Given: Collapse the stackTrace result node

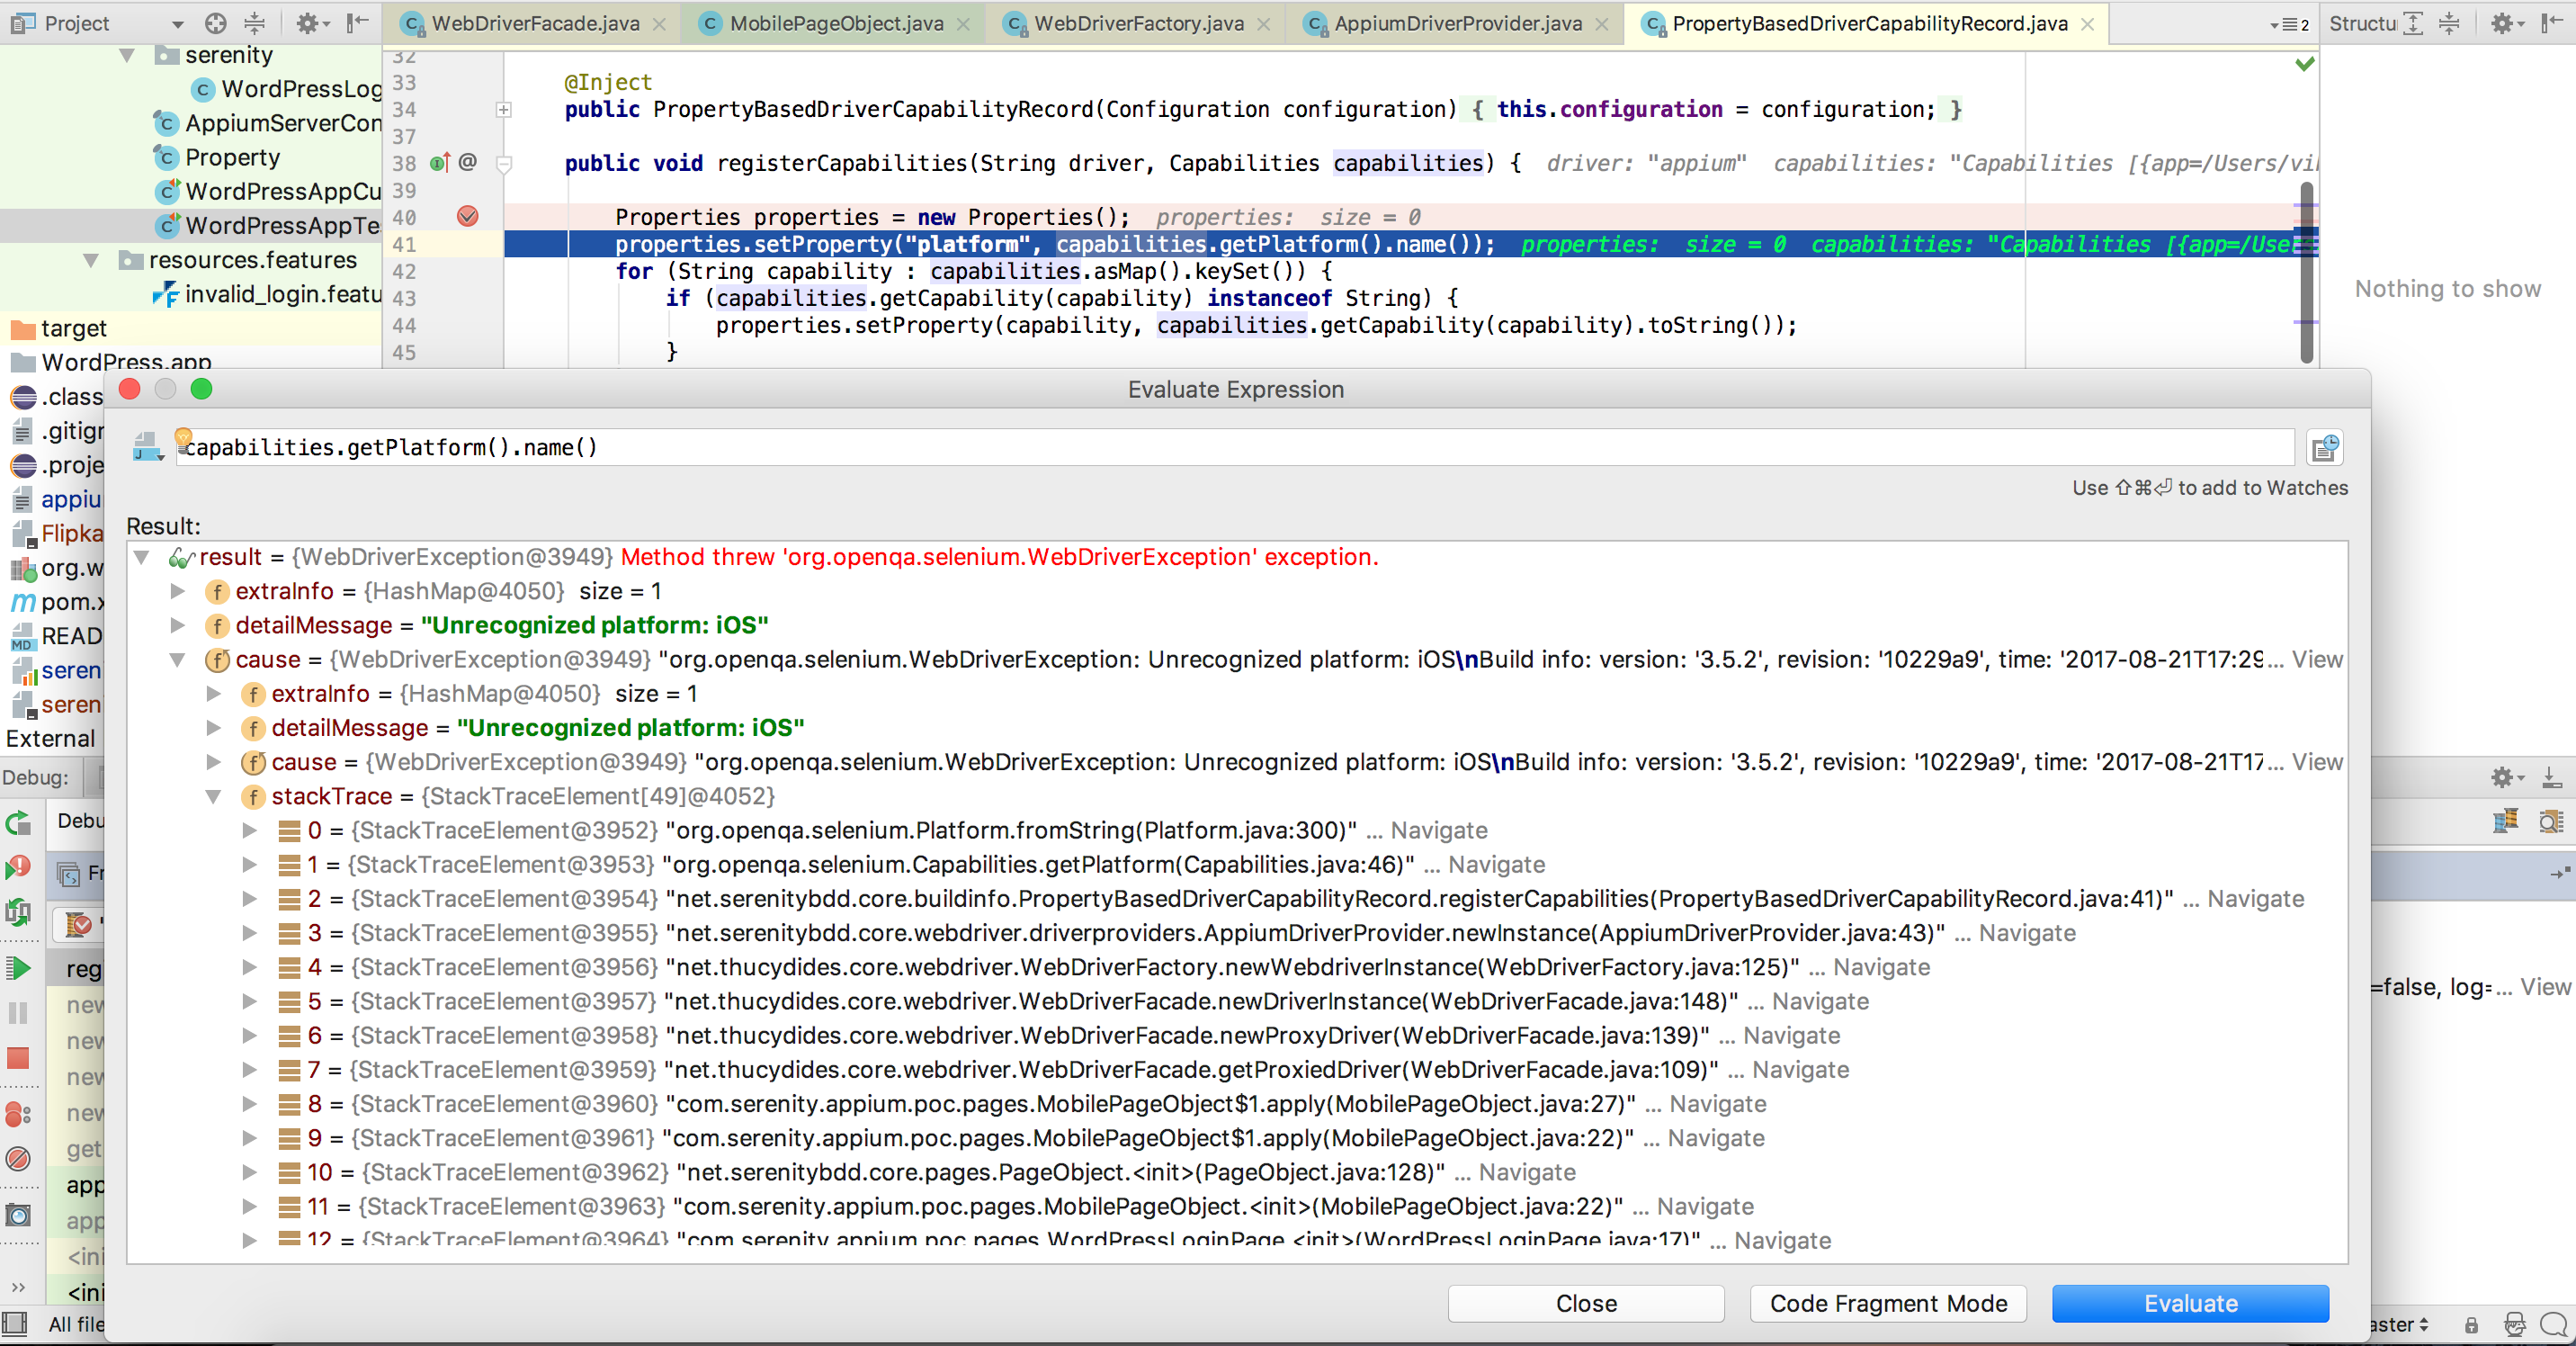Looking at the screenshot, I should click(x=212, y=797).
